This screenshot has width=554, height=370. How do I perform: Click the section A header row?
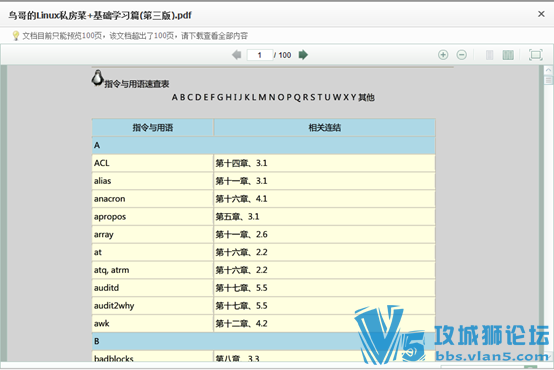[264, 145]
